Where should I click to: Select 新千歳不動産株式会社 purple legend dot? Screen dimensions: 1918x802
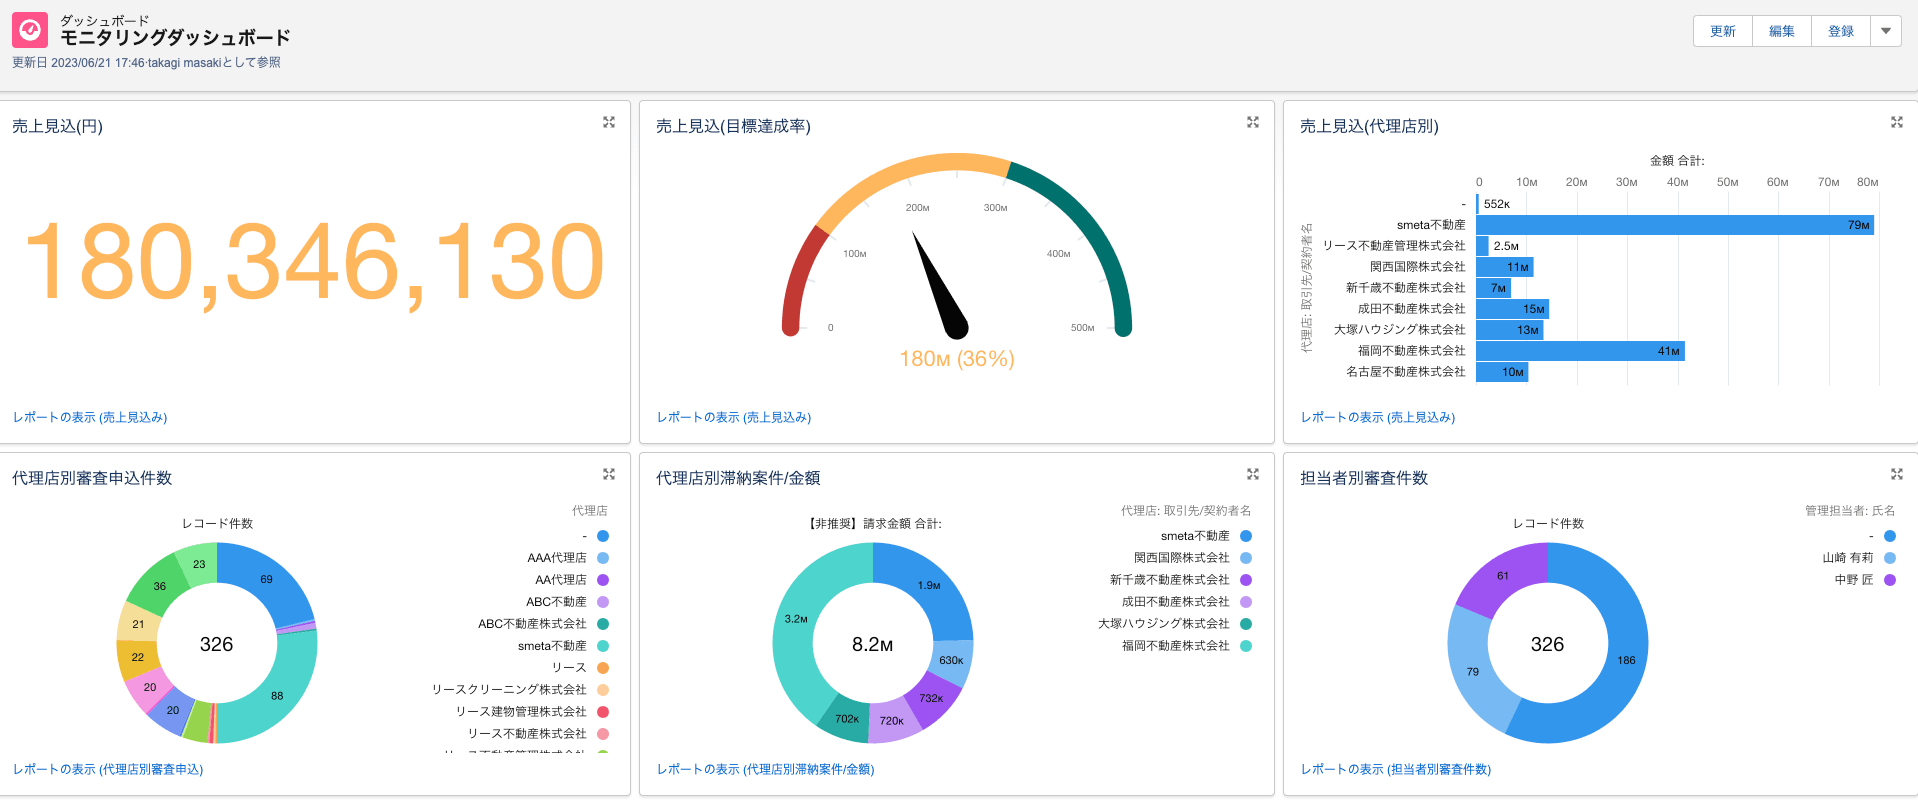coord(1246,580)
